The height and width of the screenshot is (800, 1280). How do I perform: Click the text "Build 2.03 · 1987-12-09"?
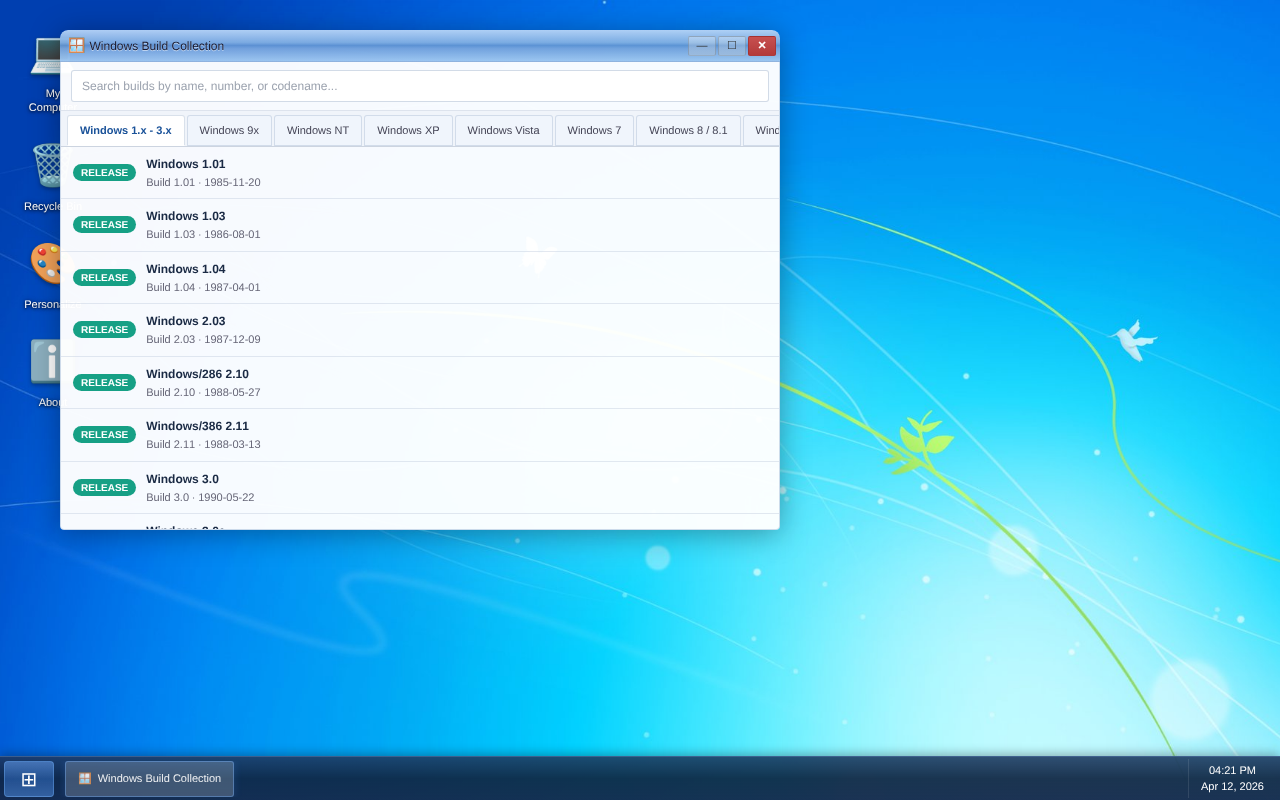[x=203, y=339]
